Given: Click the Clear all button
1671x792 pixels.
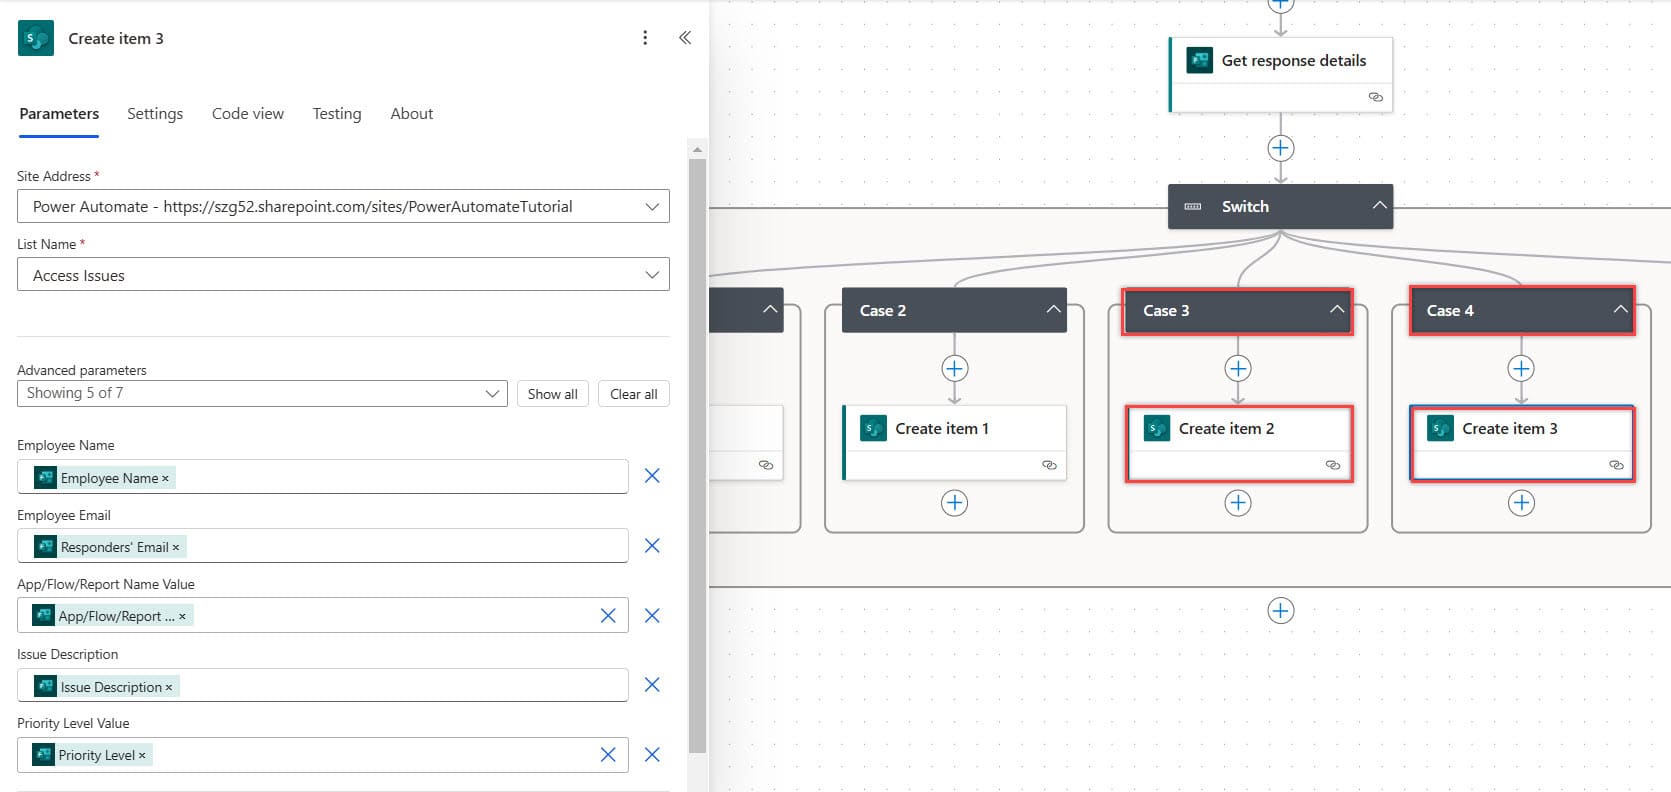Looking at the screenshot, I should coord(634,394).
